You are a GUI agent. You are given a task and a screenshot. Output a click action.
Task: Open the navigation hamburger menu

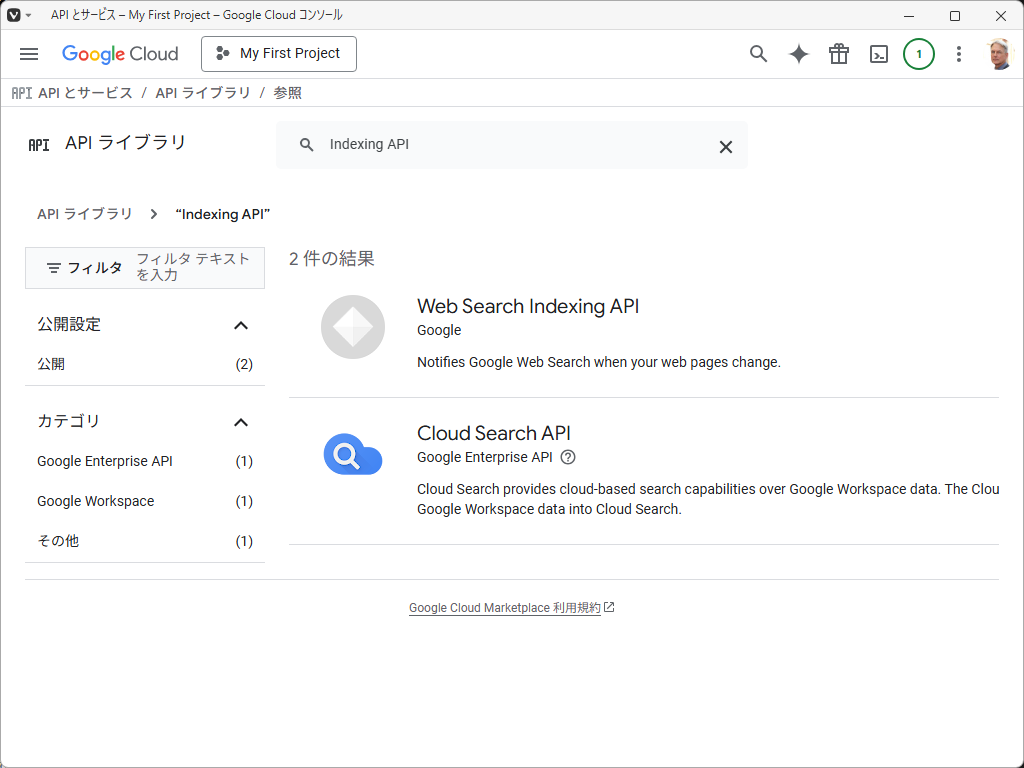pyautogui.click(x=28, y=54)
